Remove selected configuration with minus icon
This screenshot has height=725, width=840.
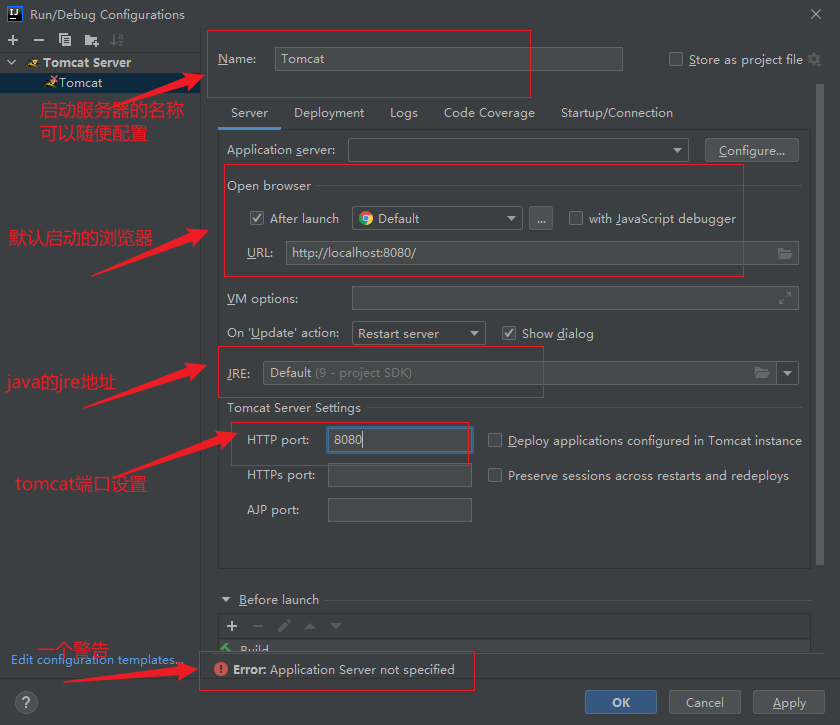pos(39,40)
